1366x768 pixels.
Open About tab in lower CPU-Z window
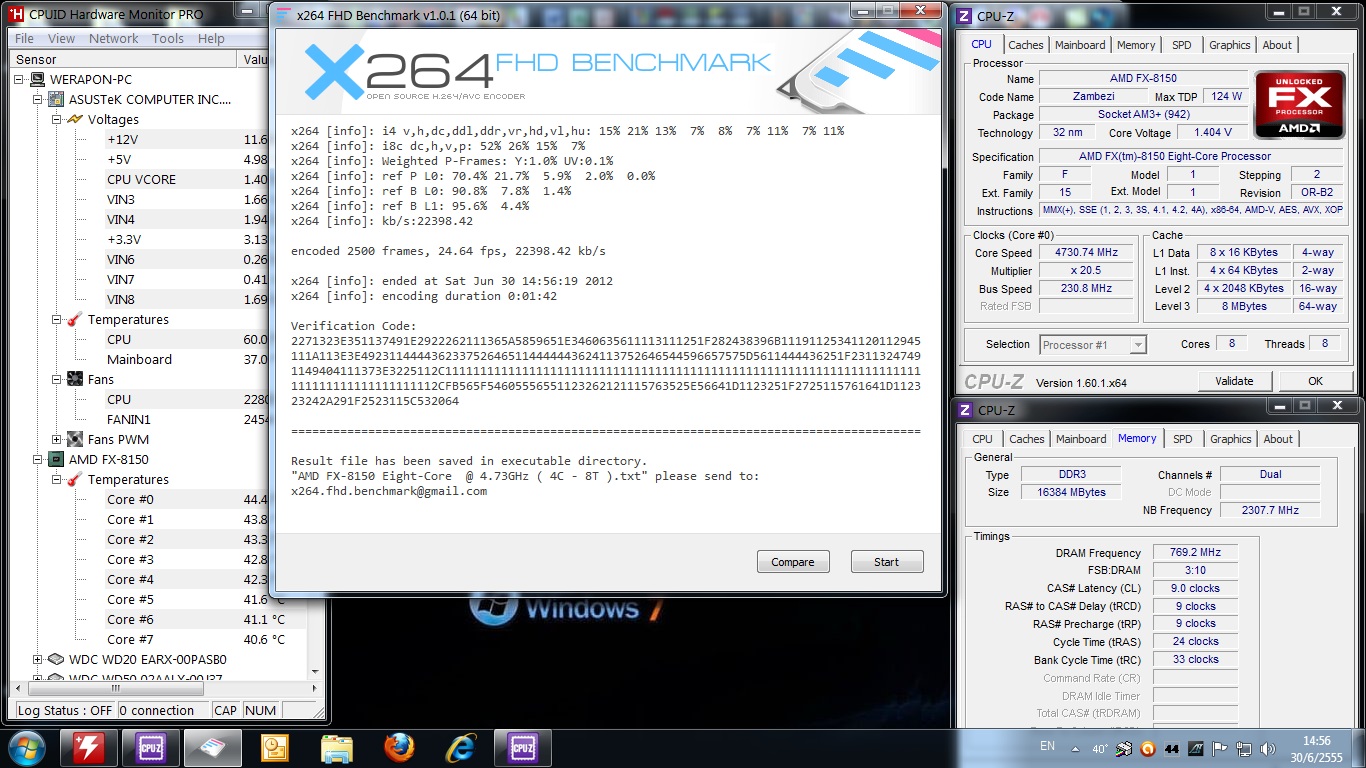(x=1278, y=439)
